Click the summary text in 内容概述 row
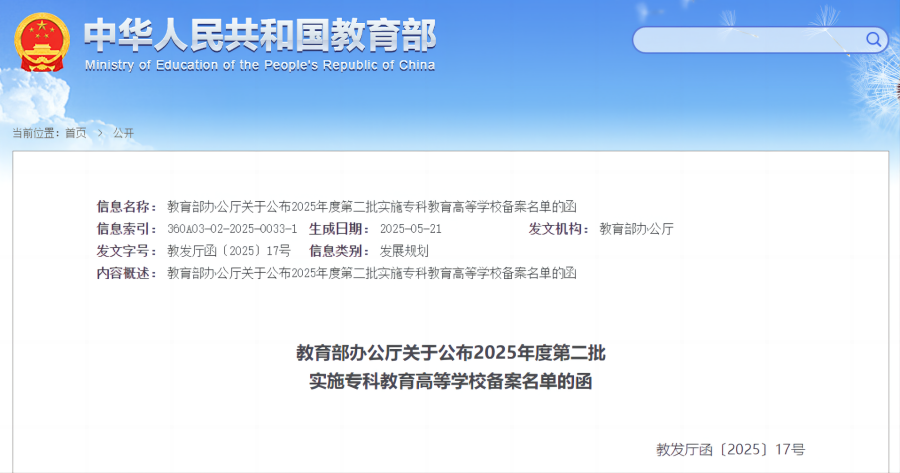 (372, 273)
